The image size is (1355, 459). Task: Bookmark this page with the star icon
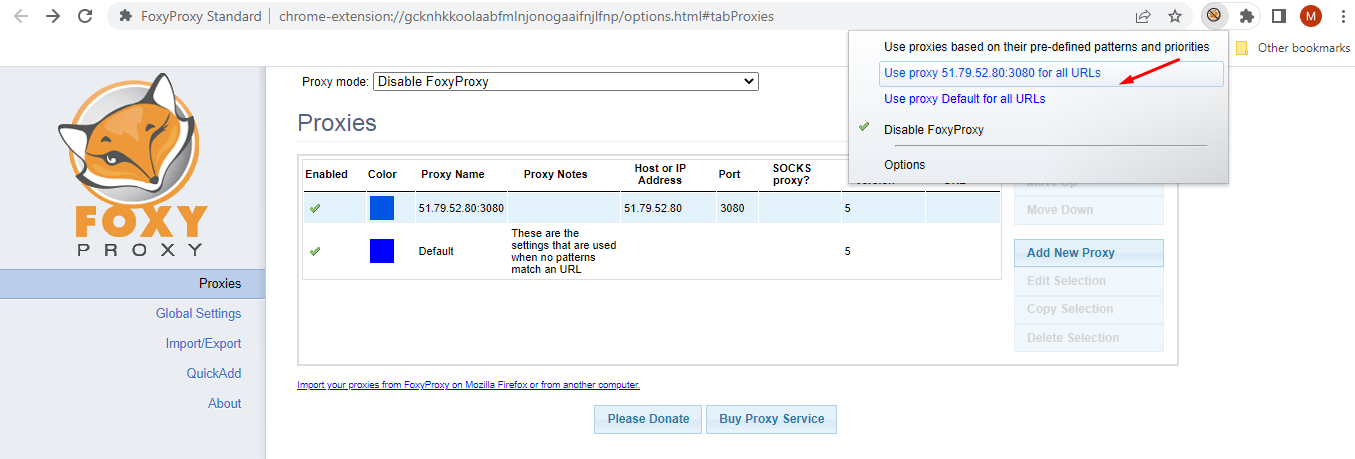coord(1175,16)
